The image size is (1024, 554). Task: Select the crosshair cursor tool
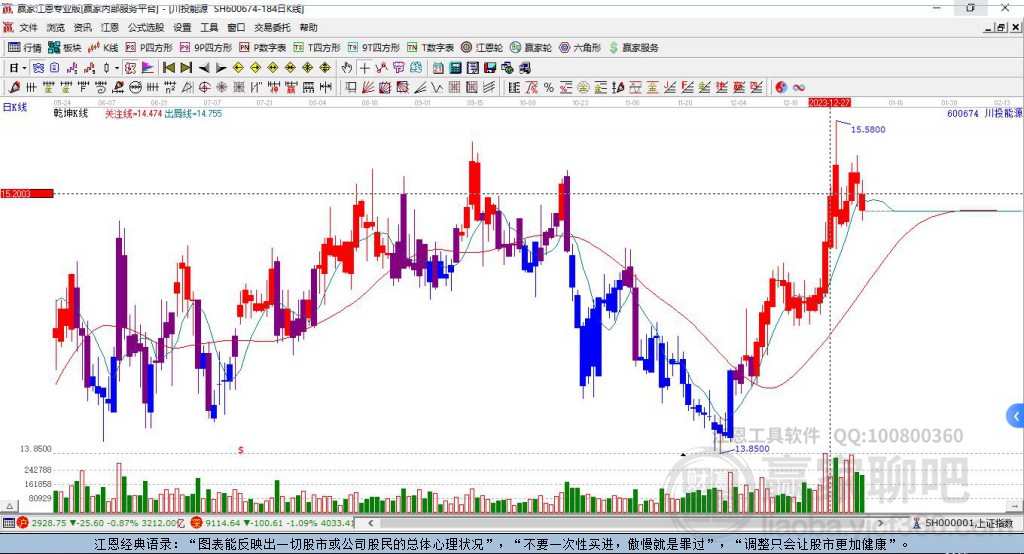pyautogui.click(x=364, y=68)
